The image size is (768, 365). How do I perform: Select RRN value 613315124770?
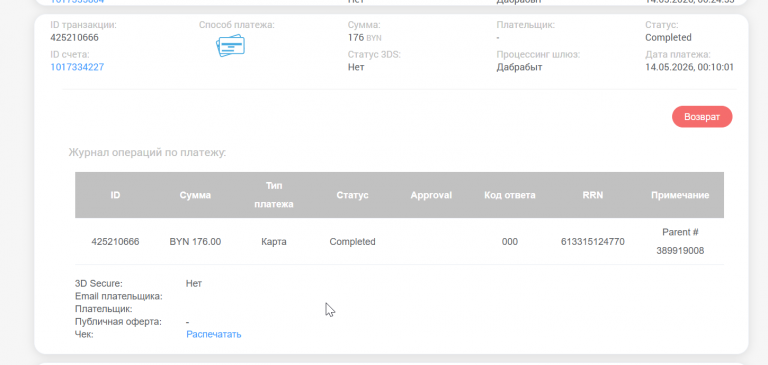pyautogui.click(x=593, y=242)
